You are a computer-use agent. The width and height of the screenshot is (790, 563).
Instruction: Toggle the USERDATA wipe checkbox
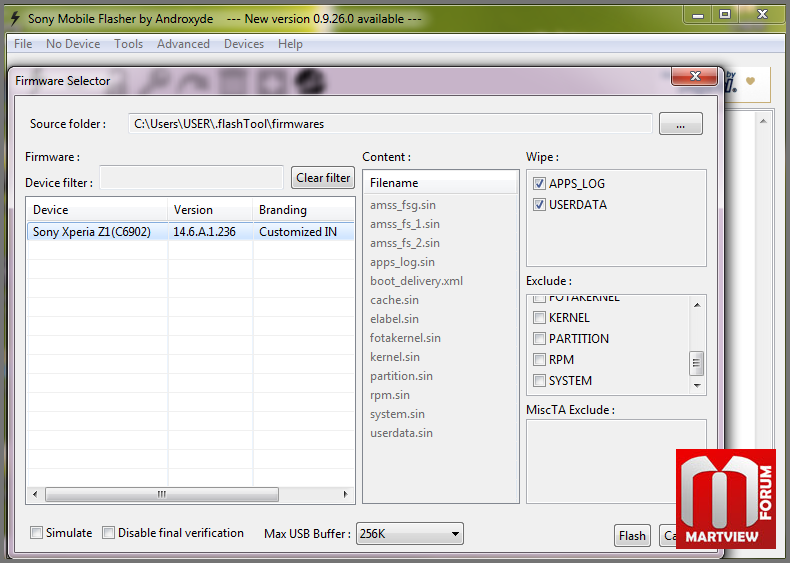(539, 205)
